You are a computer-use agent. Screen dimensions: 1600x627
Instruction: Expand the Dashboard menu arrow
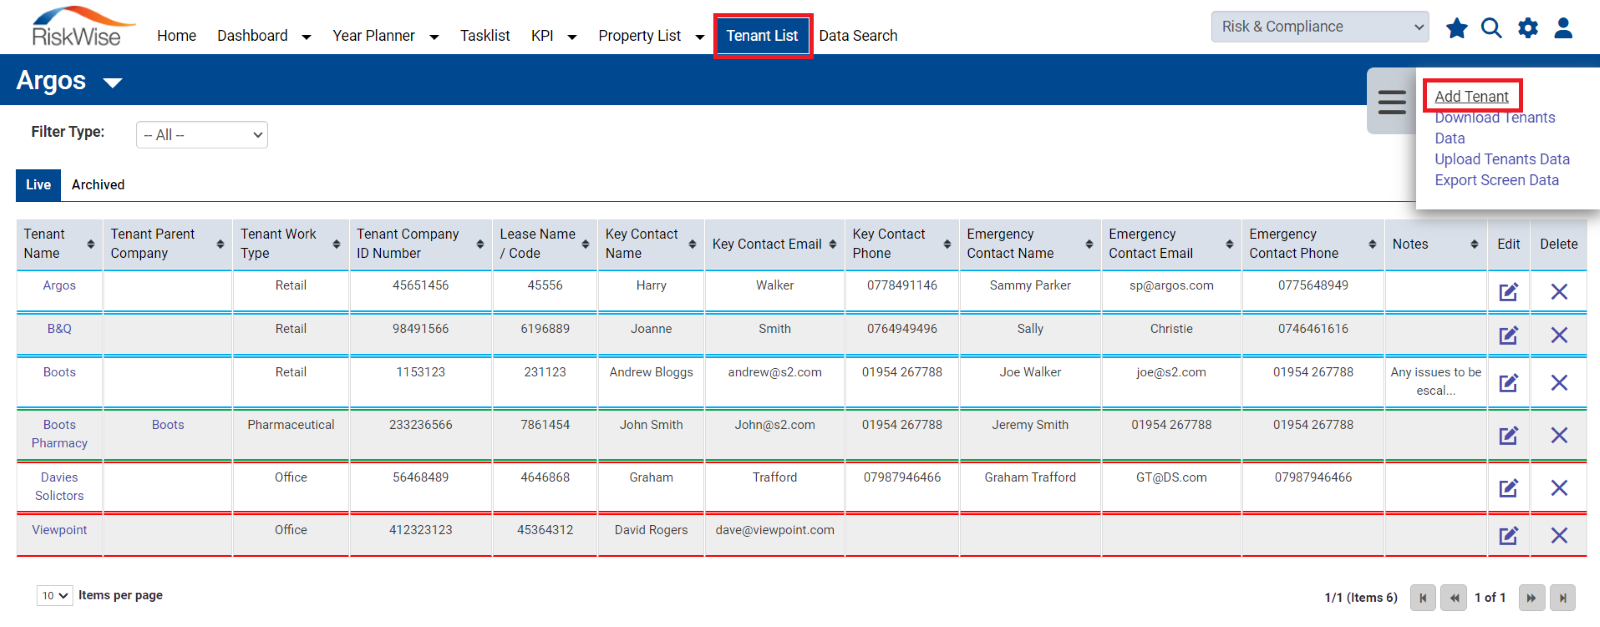306,37
